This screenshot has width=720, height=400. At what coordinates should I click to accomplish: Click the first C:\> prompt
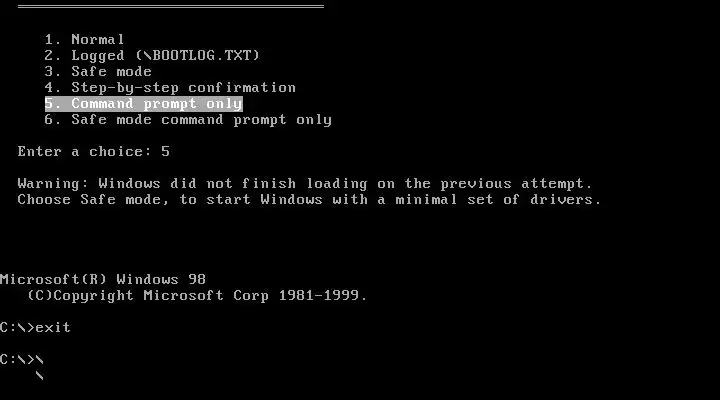click(x=17, y=327)
